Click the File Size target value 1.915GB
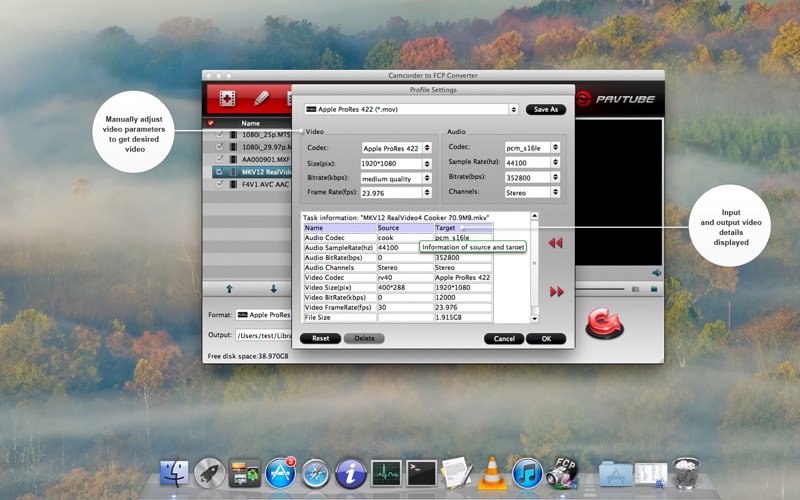The image size is (800, 500). 463,317
